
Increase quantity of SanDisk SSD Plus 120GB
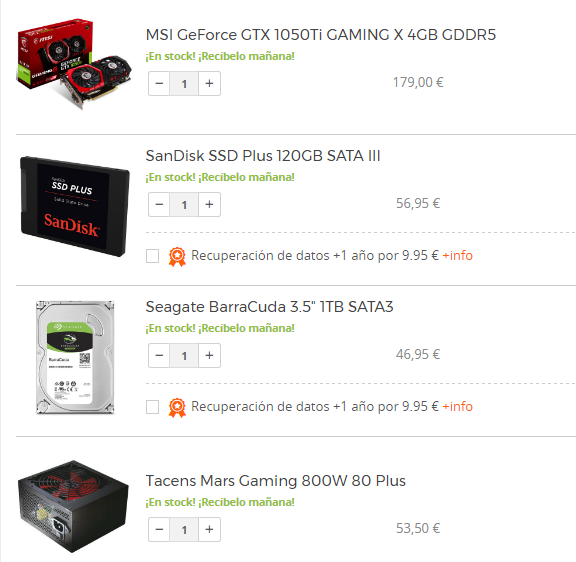pyautogui.click(x=209, y=205)
